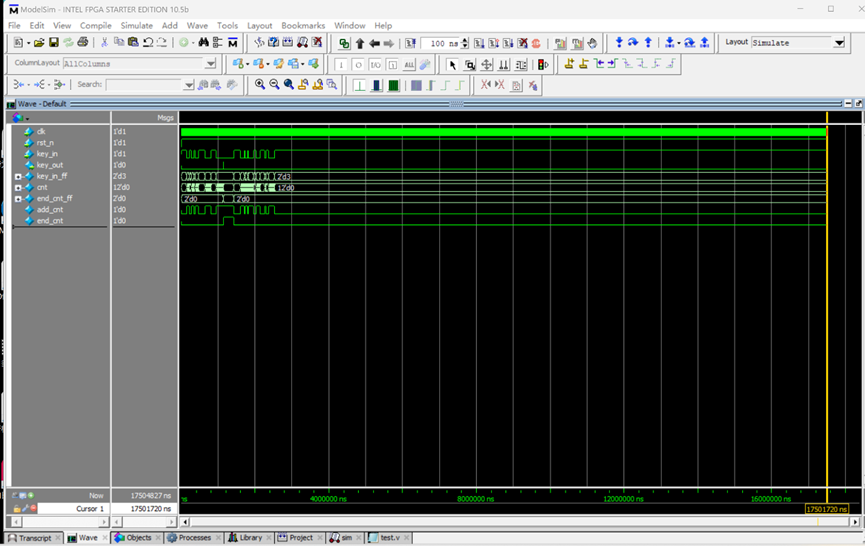
Task: Click the traffic light breakpoint icon
Action: tap(543, 65)
